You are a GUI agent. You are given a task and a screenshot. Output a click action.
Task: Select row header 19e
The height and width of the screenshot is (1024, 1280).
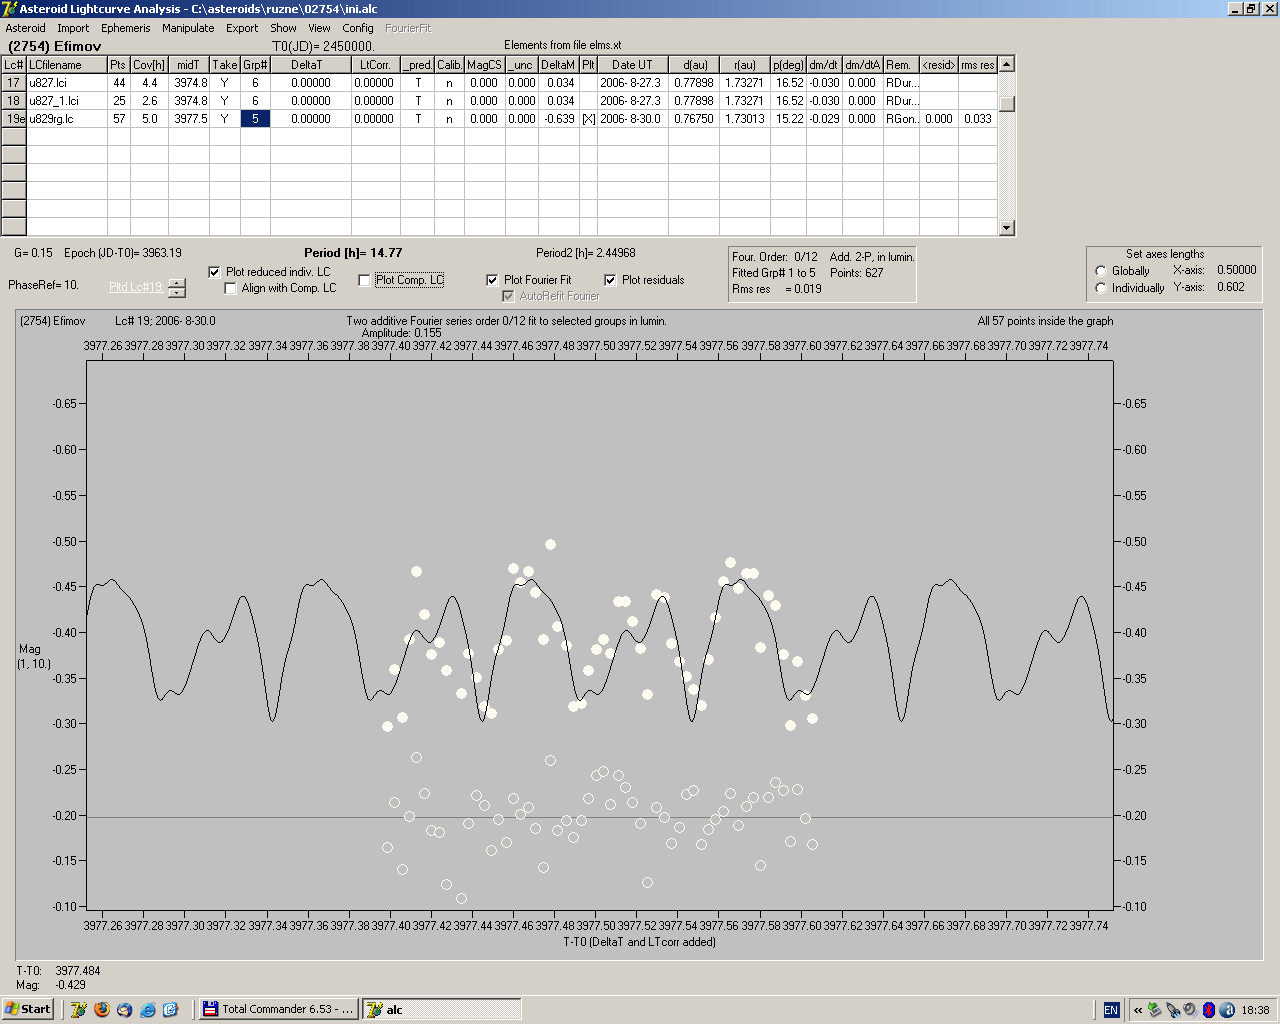click(13, 119)
